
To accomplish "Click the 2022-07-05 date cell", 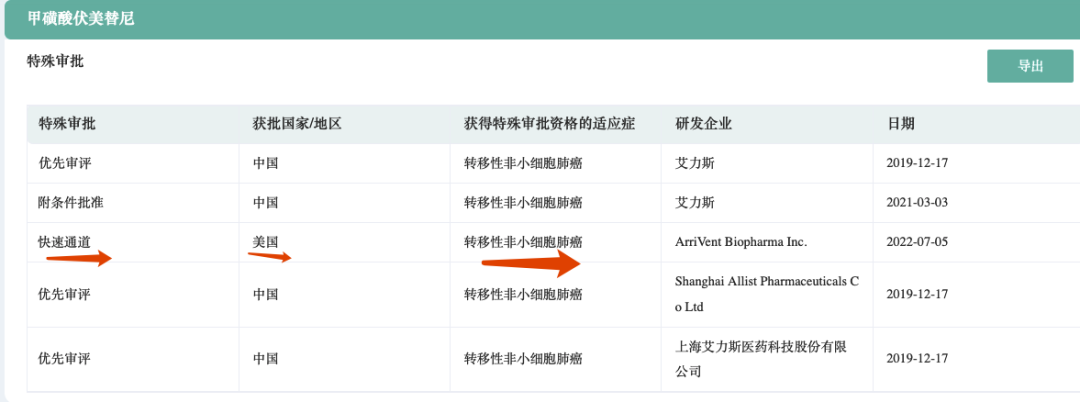I will tap(917, 242).
